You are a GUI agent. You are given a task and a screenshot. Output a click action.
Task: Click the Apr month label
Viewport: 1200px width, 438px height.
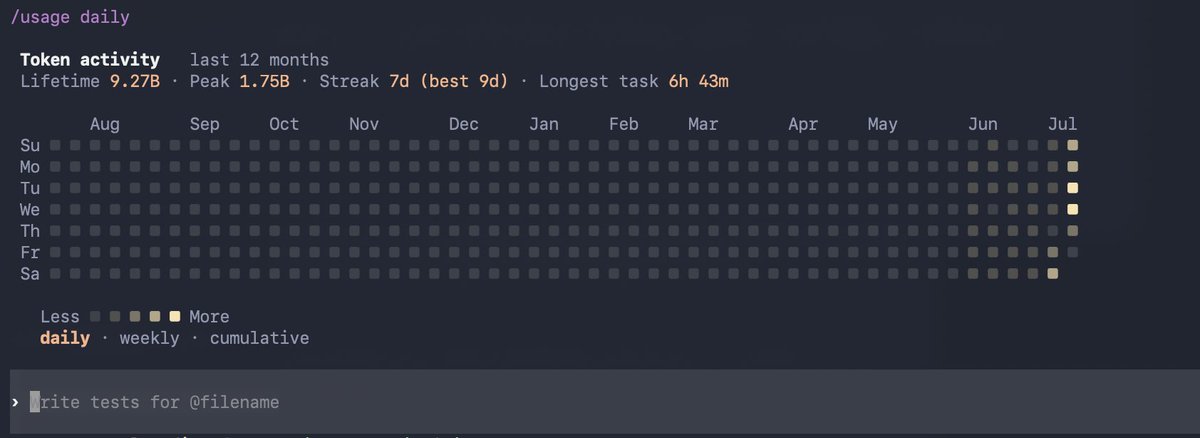(x=803, y=124)
